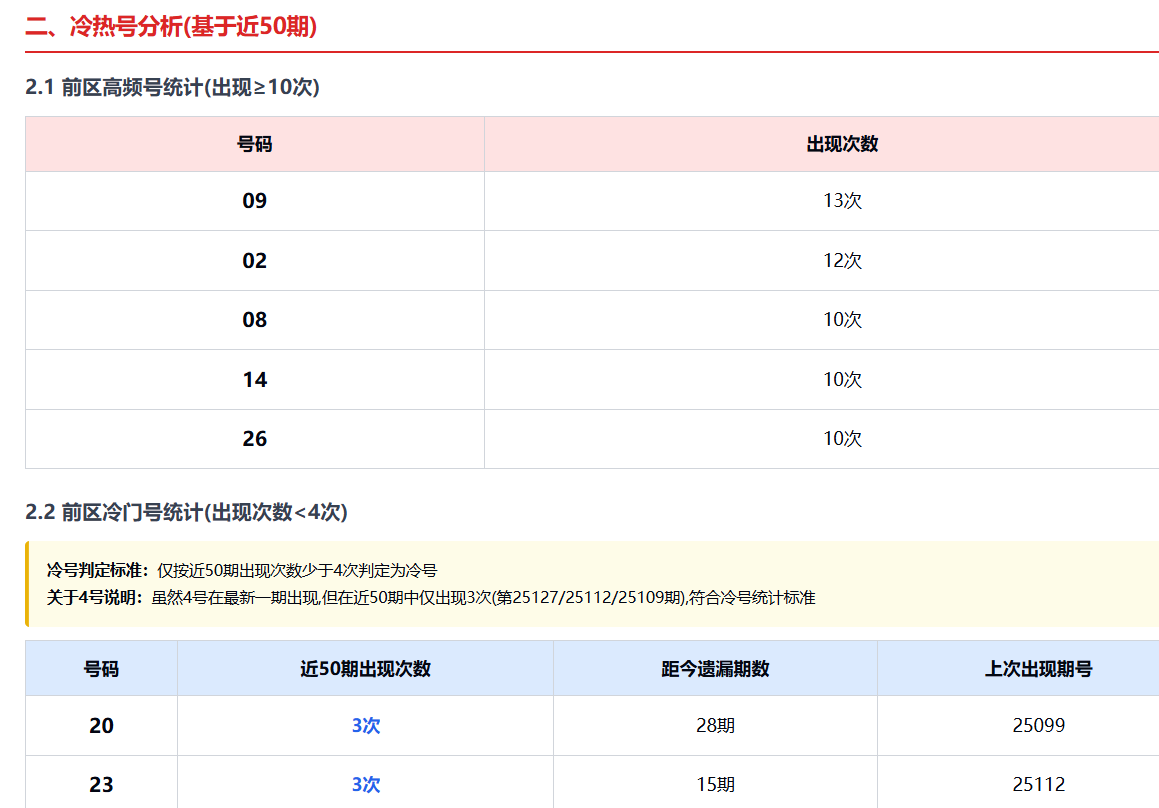Click the 近50期出现次数 column header
The width and height of the screenshot is (1159, 808).
(x=365, y=669)
